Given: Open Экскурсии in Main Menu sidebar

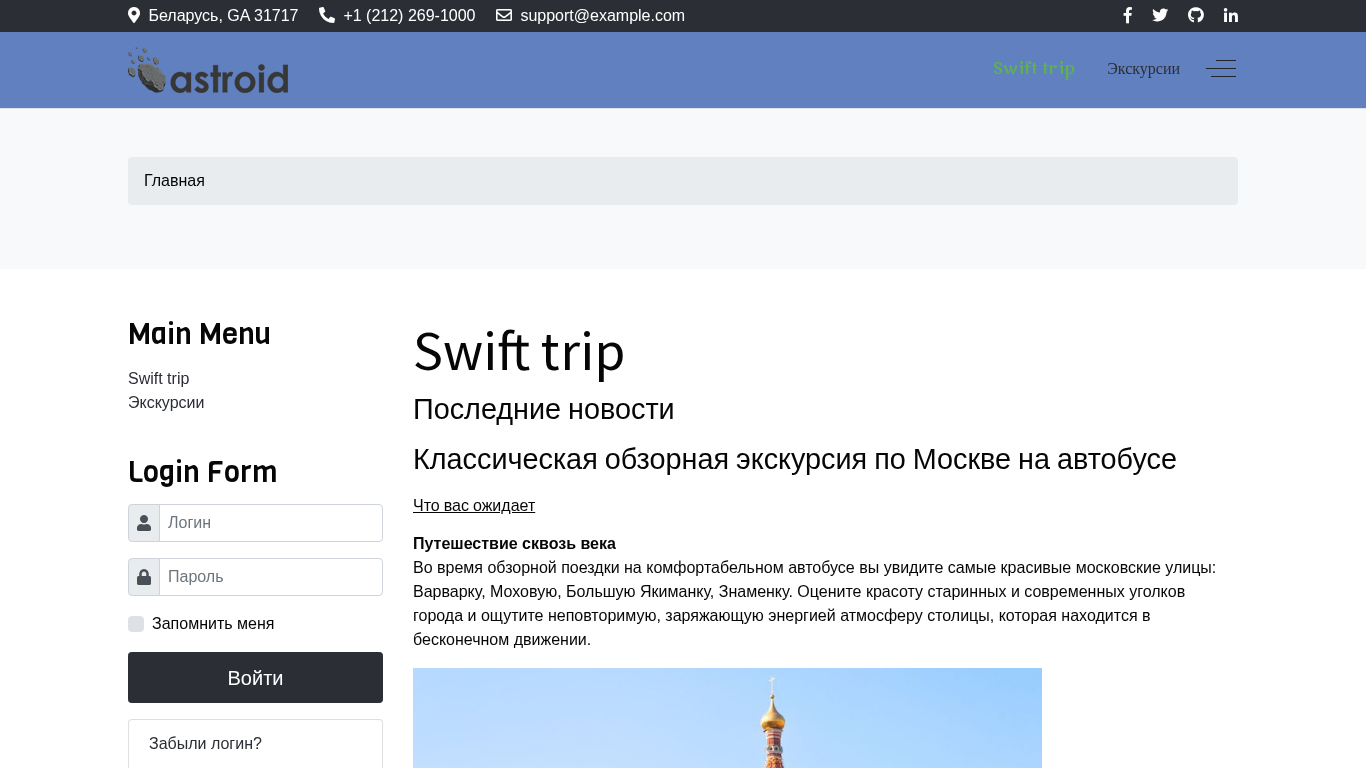Looking at the screenshot, I should [166, 402].
